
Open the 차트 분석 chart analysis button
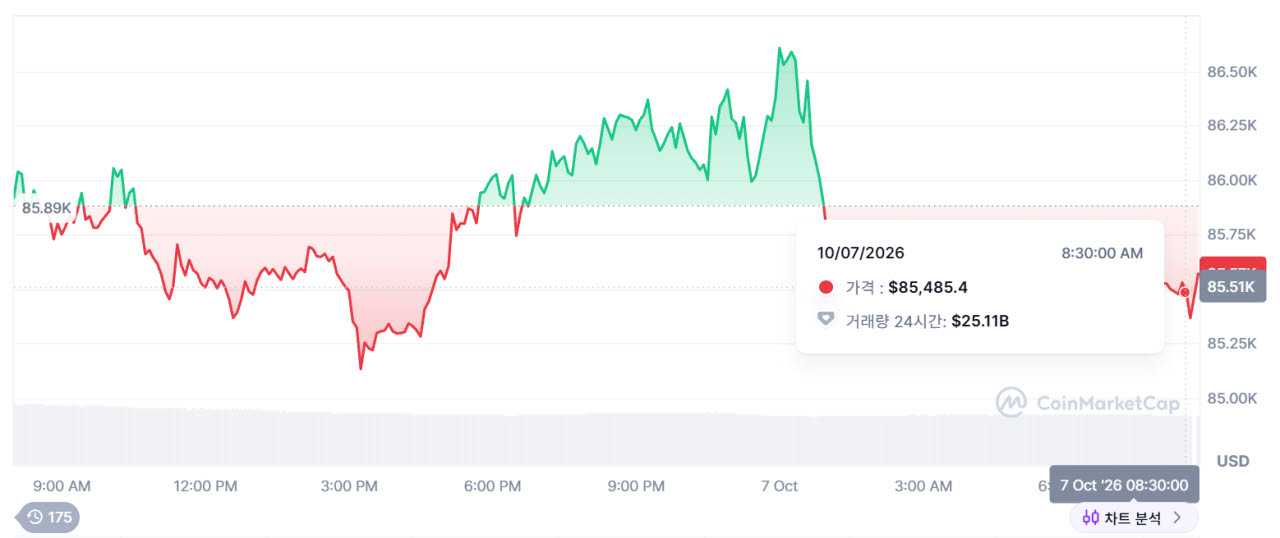tap(1134, 518)
